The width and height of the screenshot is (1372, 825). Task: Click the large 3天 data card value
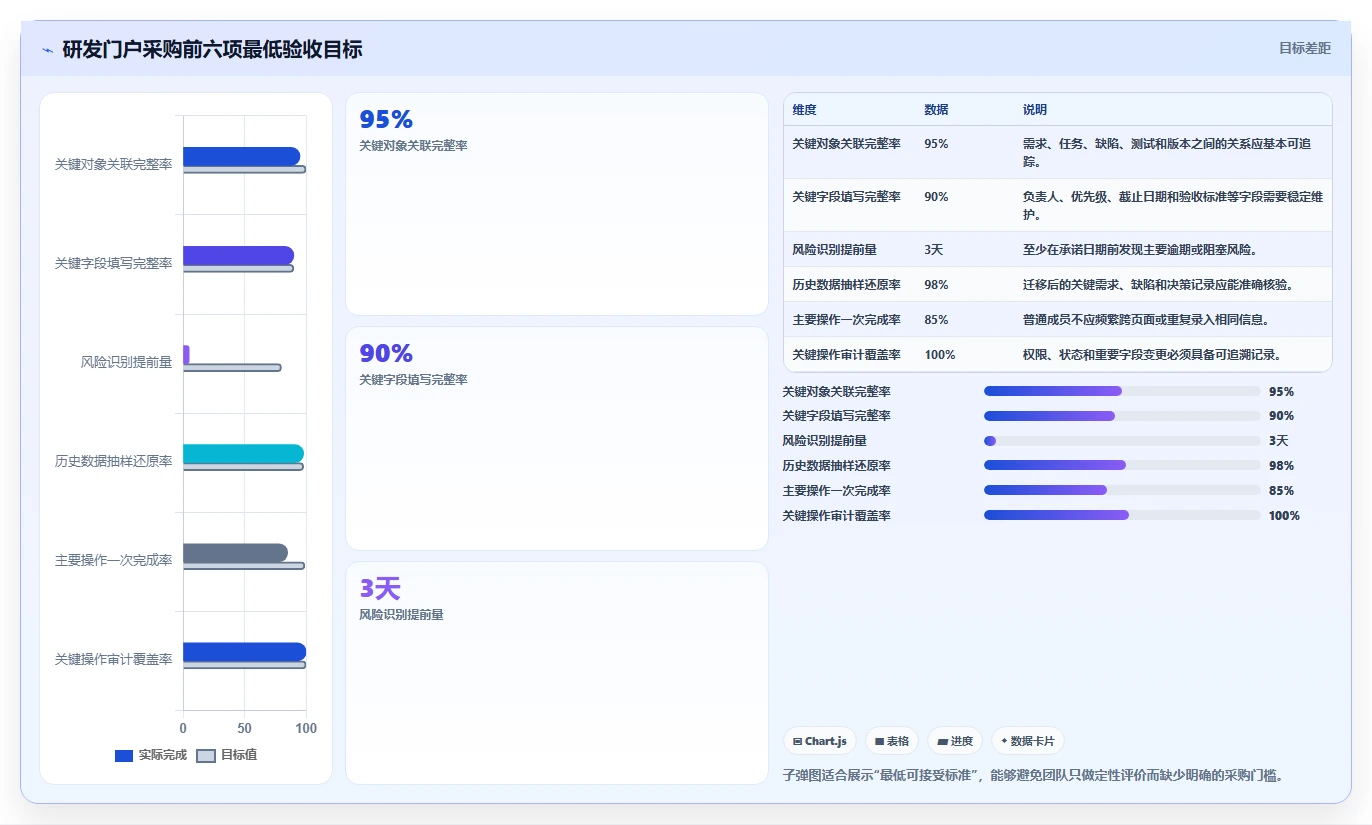[380, 589]
